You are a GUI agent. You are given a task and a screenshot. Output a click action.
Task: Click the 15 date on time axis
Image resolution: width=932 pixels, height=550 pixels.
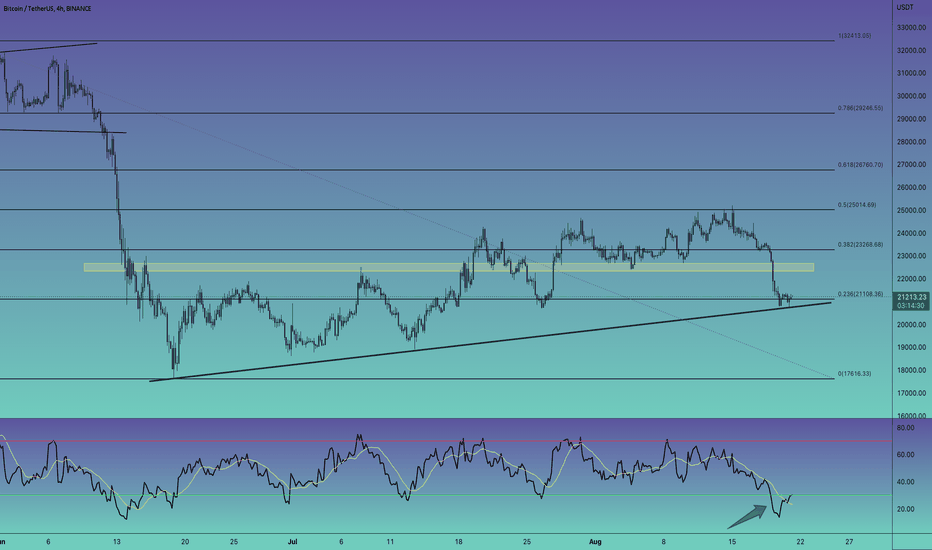click(732, 542)
